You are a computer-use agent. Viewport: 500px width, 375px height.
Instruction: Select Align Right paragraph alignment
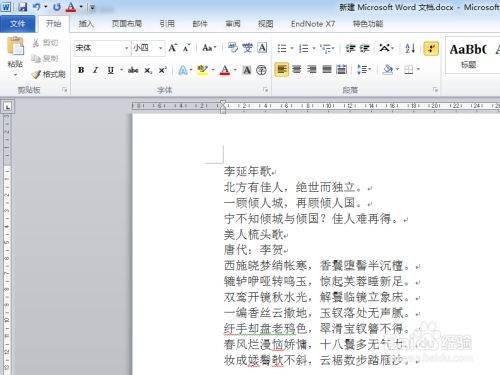click(x=312, y=69)
